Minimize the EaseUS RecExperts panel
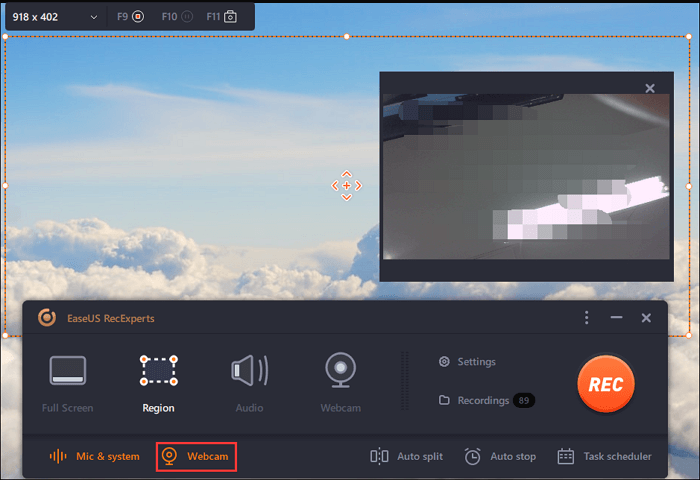Viewport: 700px width, 480px height. click(617, 317)
